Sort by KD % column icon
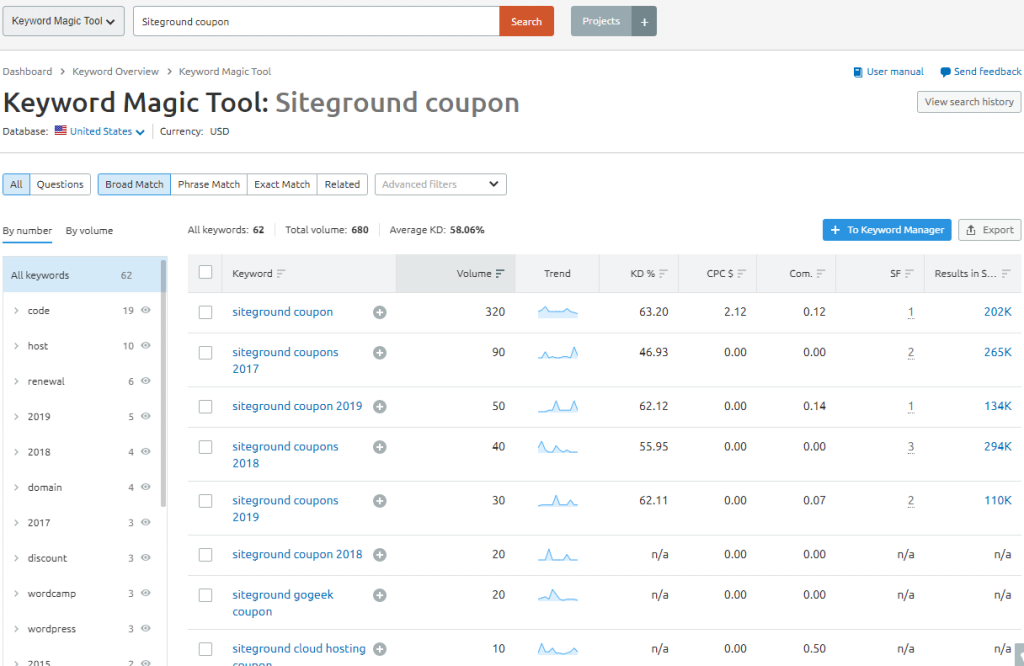This screenshot has height=666, width=1024. tap(664, 274)
